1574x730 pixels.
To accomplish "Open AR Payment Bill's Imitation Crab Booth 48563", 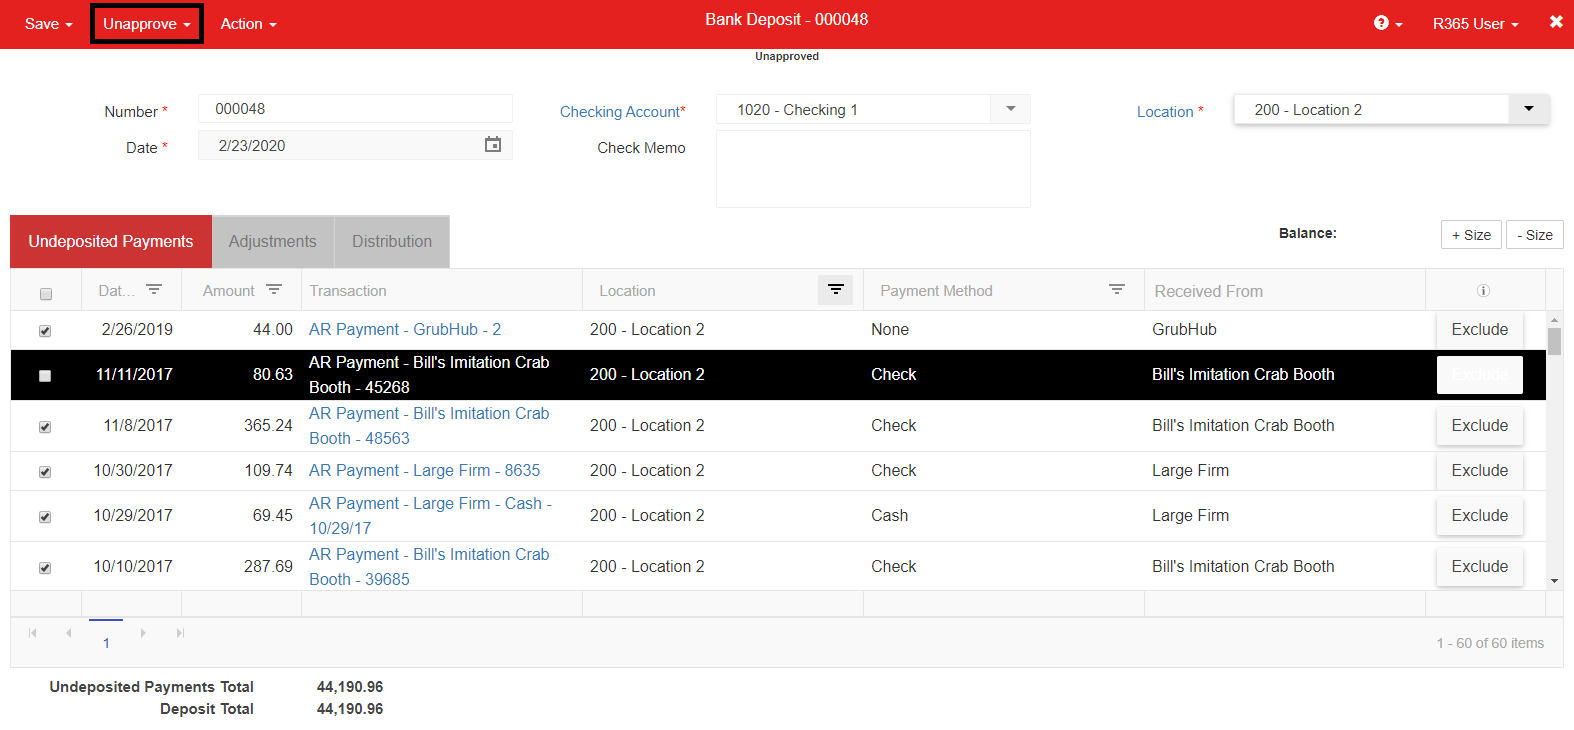I will tap(429, 425).
